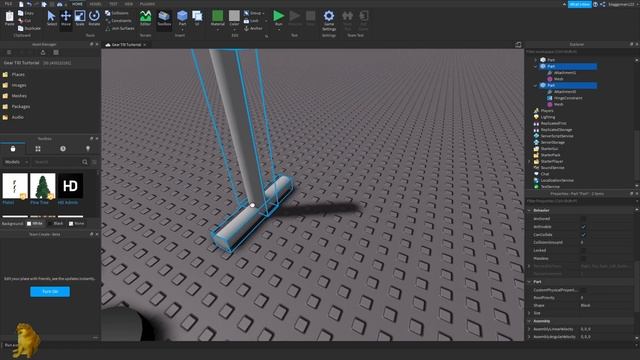
Task: Select the Pine Tree toolbox thumbnail
Action: (43, 186)
